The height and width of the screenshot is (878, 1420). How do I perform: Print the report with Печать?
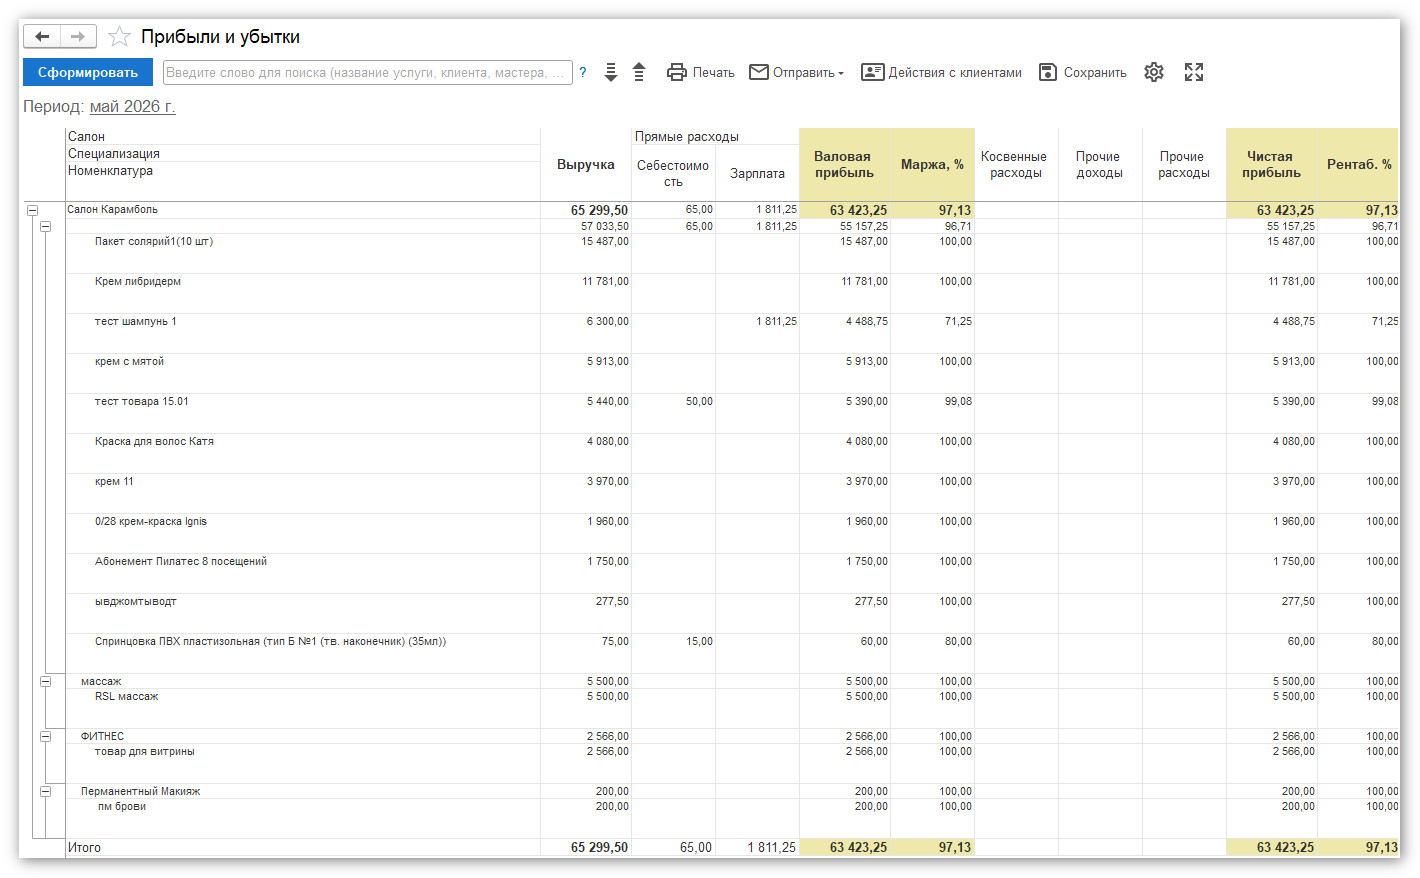point(701,72)
